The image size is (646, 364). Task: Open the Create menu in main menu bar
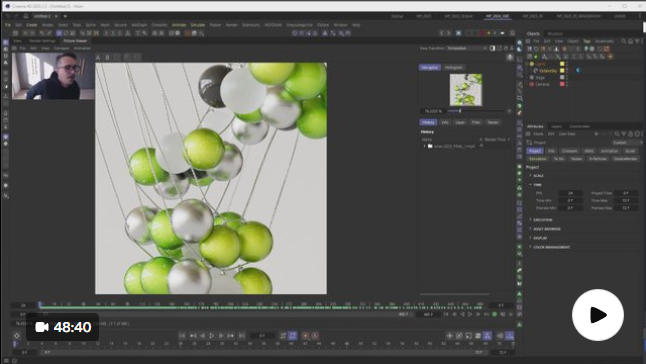[31, 25]
